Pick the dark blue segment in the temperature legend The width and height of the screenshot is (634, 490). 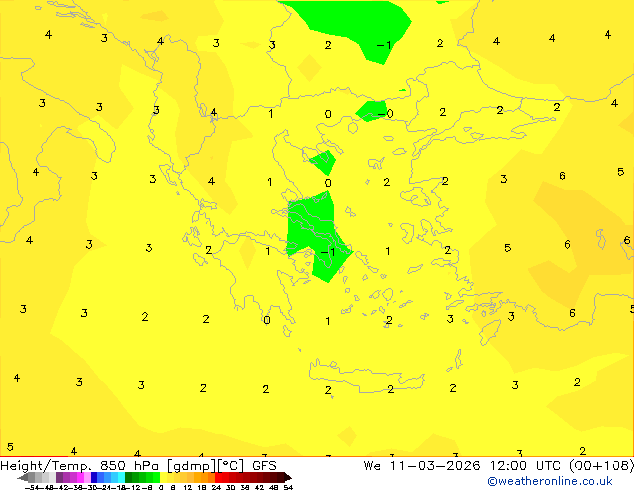click(94, 477)
